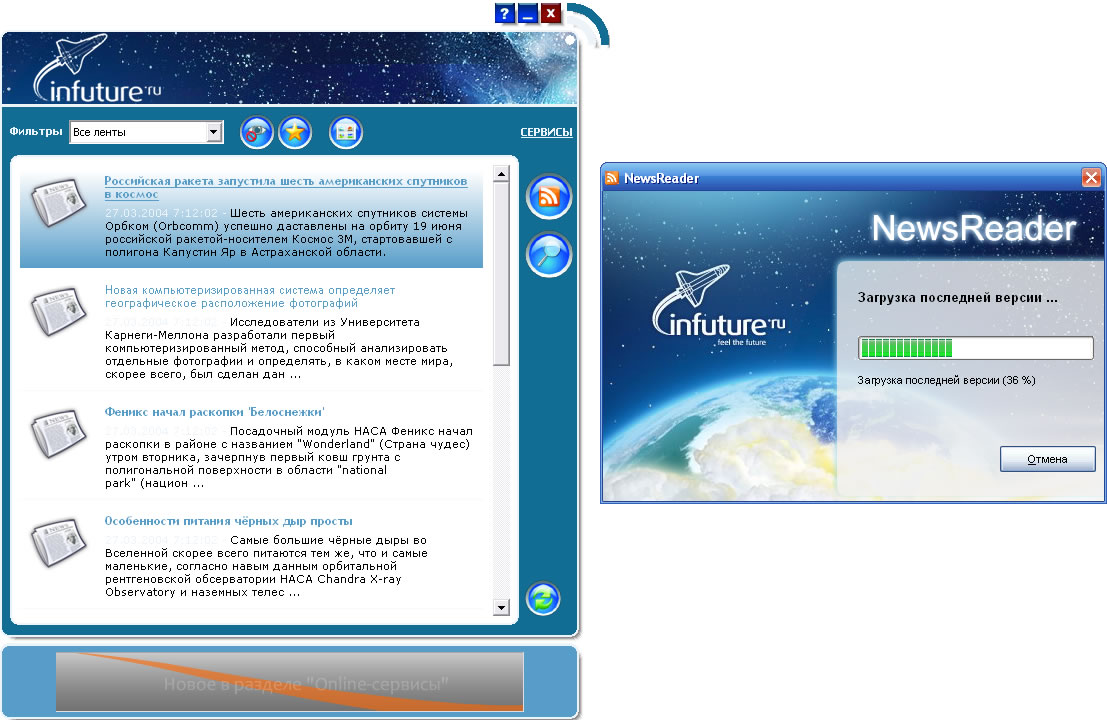The width and height of the screenshot is (1107, 720).
Task: Click the infuture.ru logo in header
Action: click(98, 70)
